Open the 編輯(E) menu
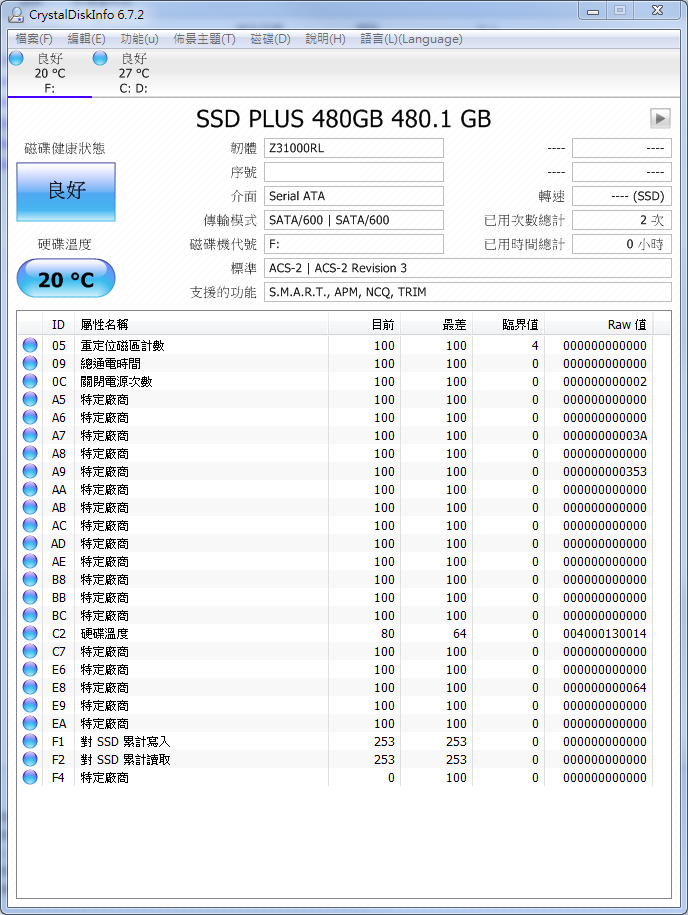The height and width of the screenshot is (915, 688). coord(86,39)
